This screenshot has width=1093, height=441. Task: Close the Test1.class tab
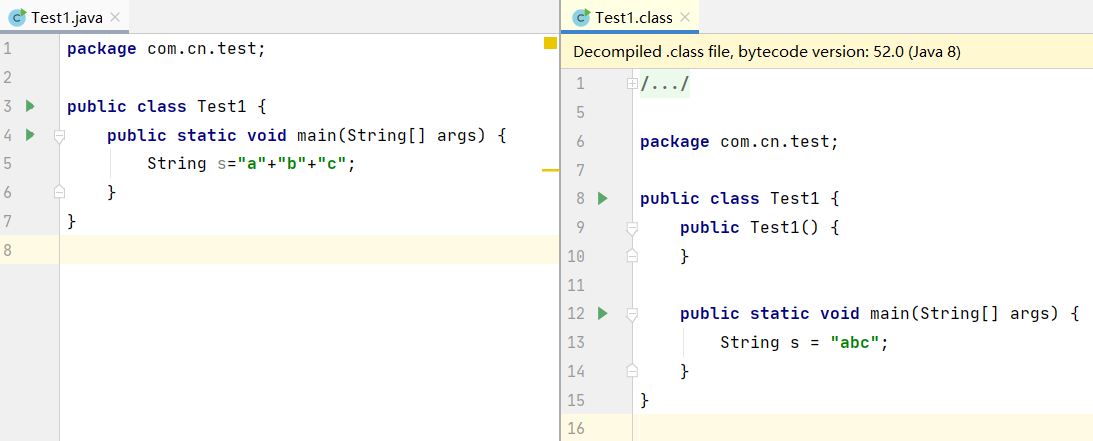685,17
